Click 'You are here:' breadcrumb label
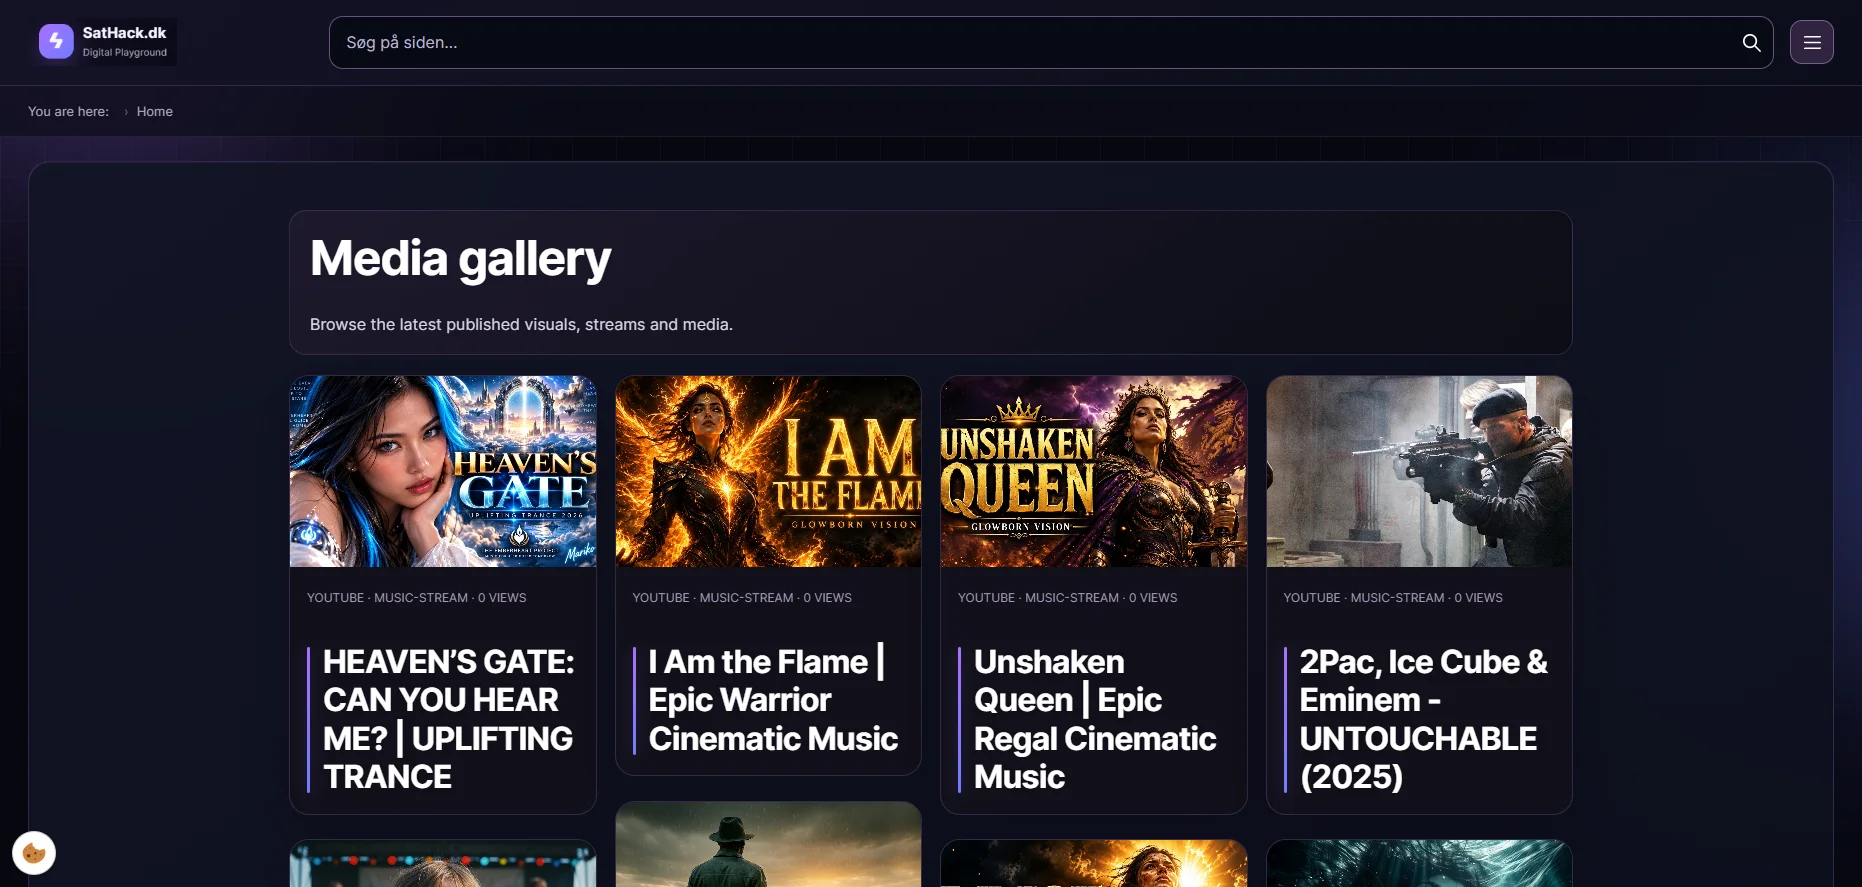 click(68, 111)
